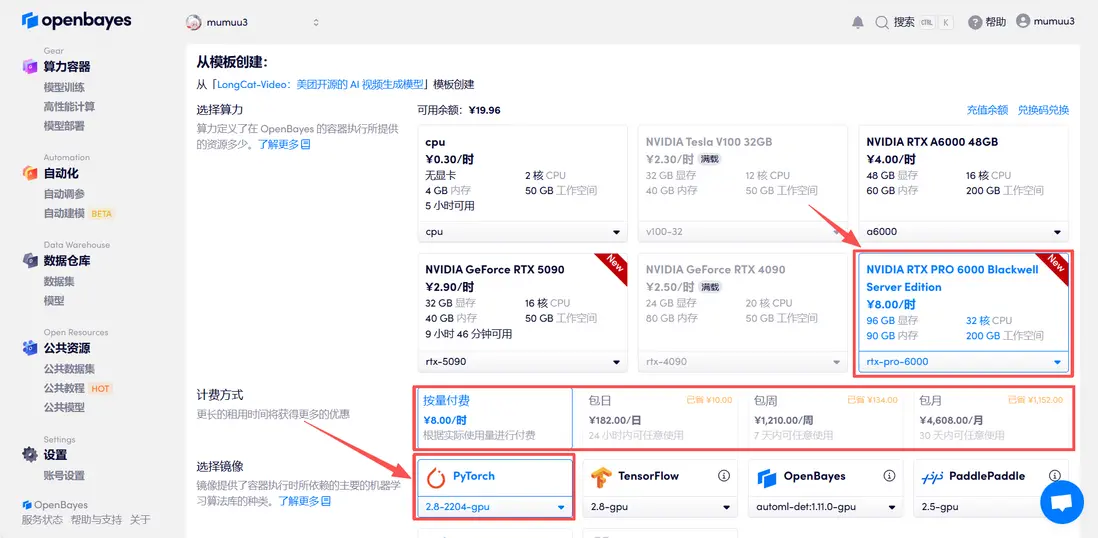This screenshot has width=1098, height=538.
Task: Open 模型 under 数据仓库
Action: pos(54,301)
